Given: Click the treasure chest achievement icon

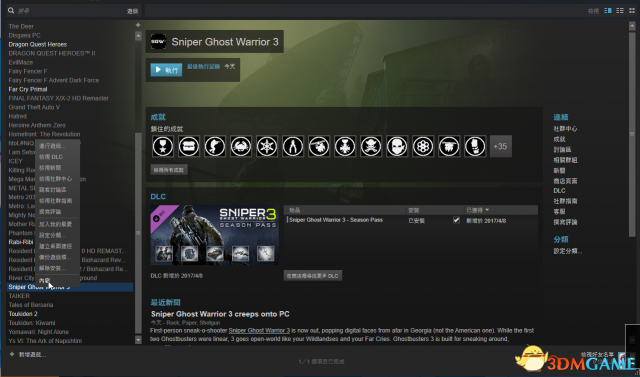Looking at the screenshot, I should click(189, 146).
